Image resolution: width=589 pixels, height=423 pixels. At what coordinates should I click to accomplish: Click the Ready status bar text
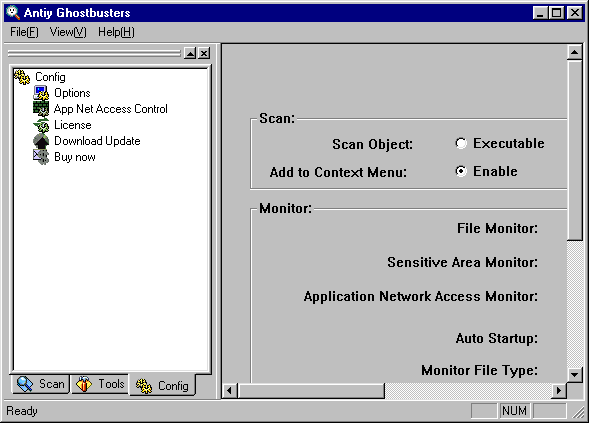click(x=22, y=411)
